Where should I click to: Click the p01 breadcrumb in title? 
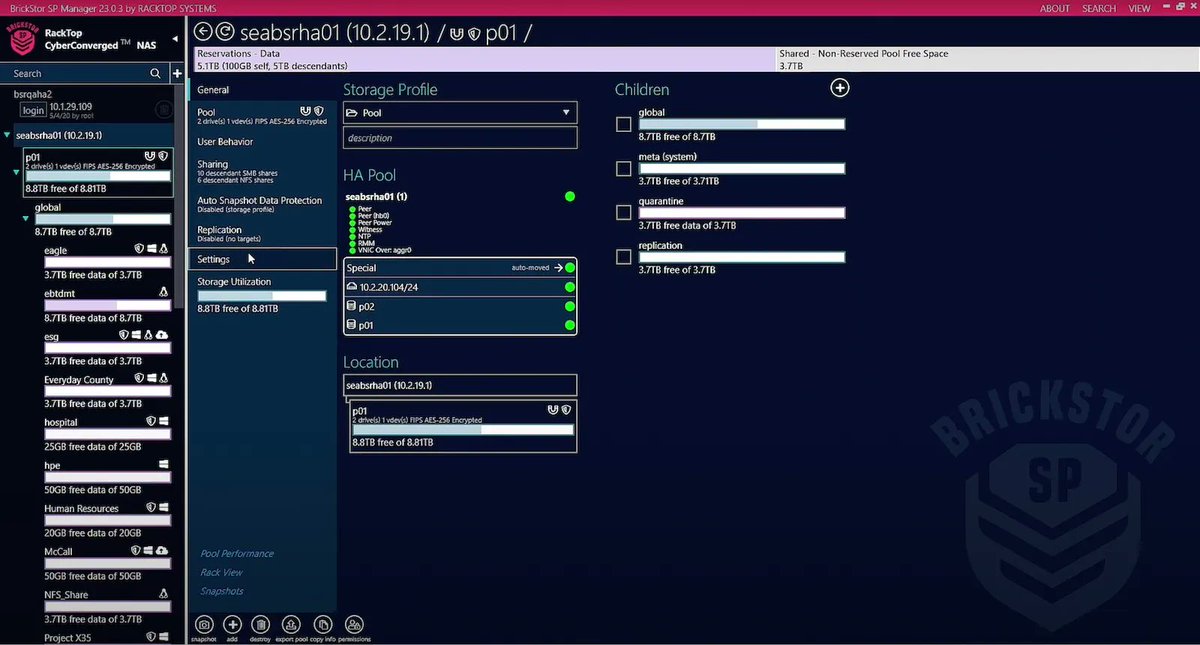(x=499, y=33)
